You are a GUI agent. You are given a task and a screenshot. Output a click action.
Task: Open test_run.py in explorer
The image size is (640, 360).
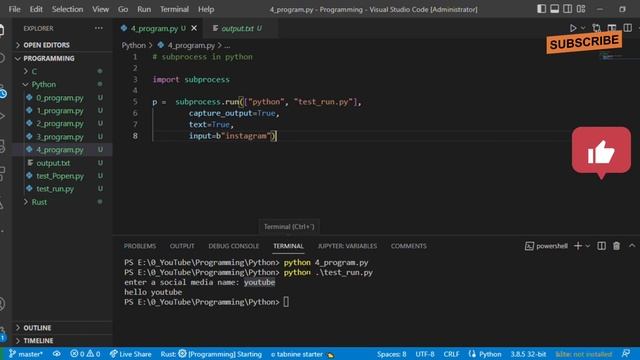[55, 189]
